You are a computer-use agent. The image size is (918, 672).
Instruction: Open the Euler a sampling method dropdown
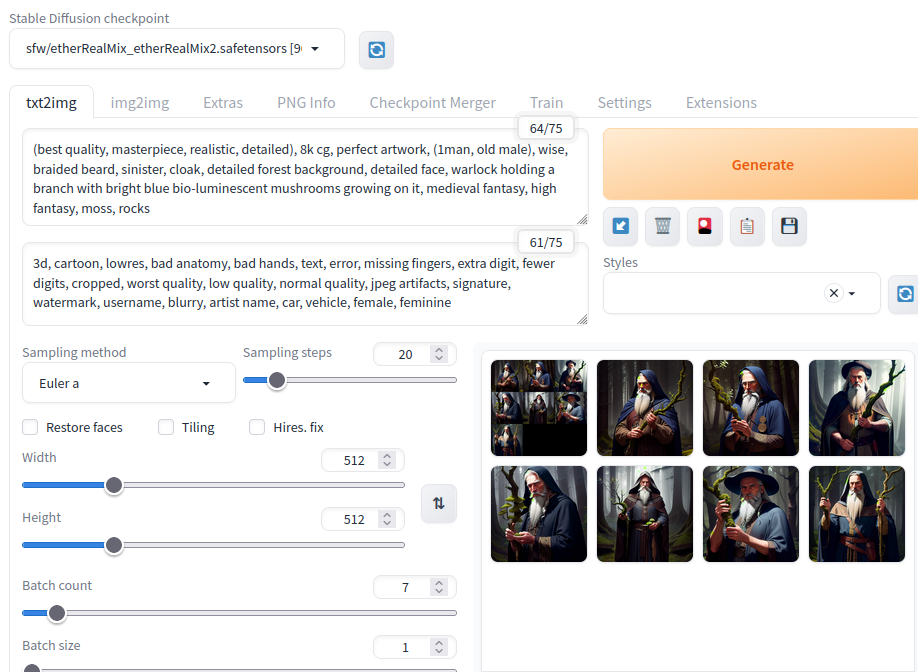pyautogui.click(x=129, y=383)
